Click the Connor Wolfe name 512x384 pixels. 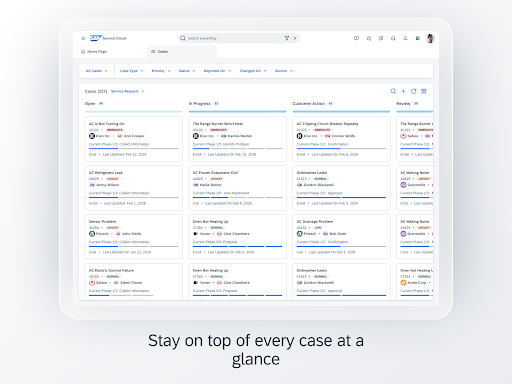point(343,136)
